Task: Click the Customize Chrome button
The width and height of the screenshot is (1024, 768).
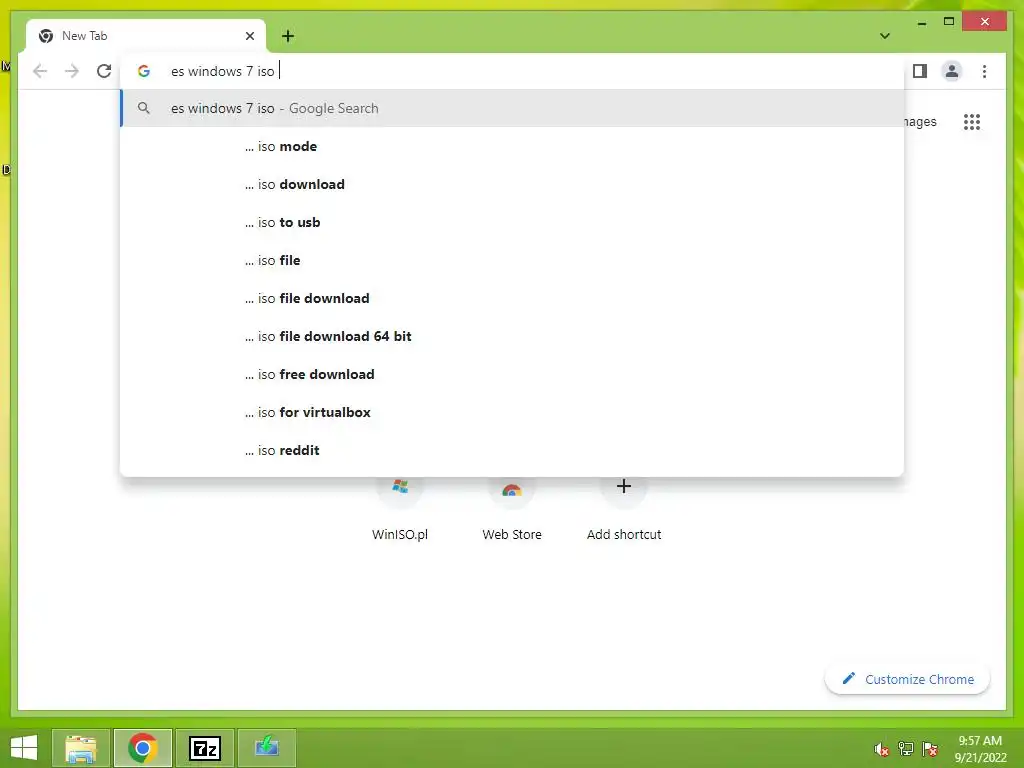Action: [x=908, y=679]
